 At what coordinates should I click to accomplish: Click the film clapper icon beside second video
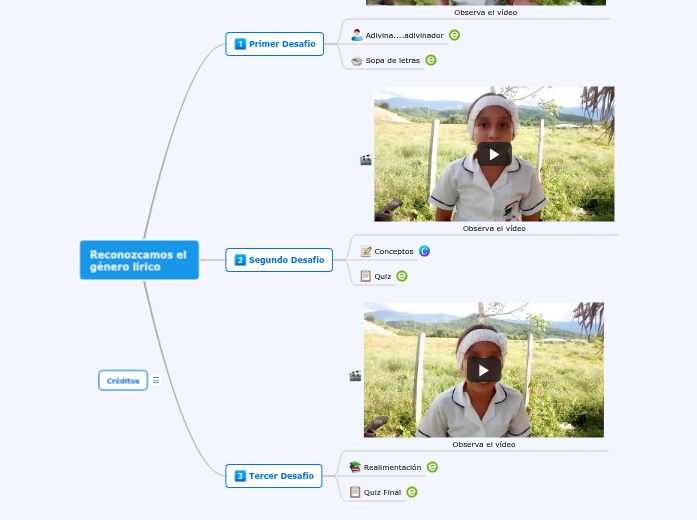click(x=366, y=159)
